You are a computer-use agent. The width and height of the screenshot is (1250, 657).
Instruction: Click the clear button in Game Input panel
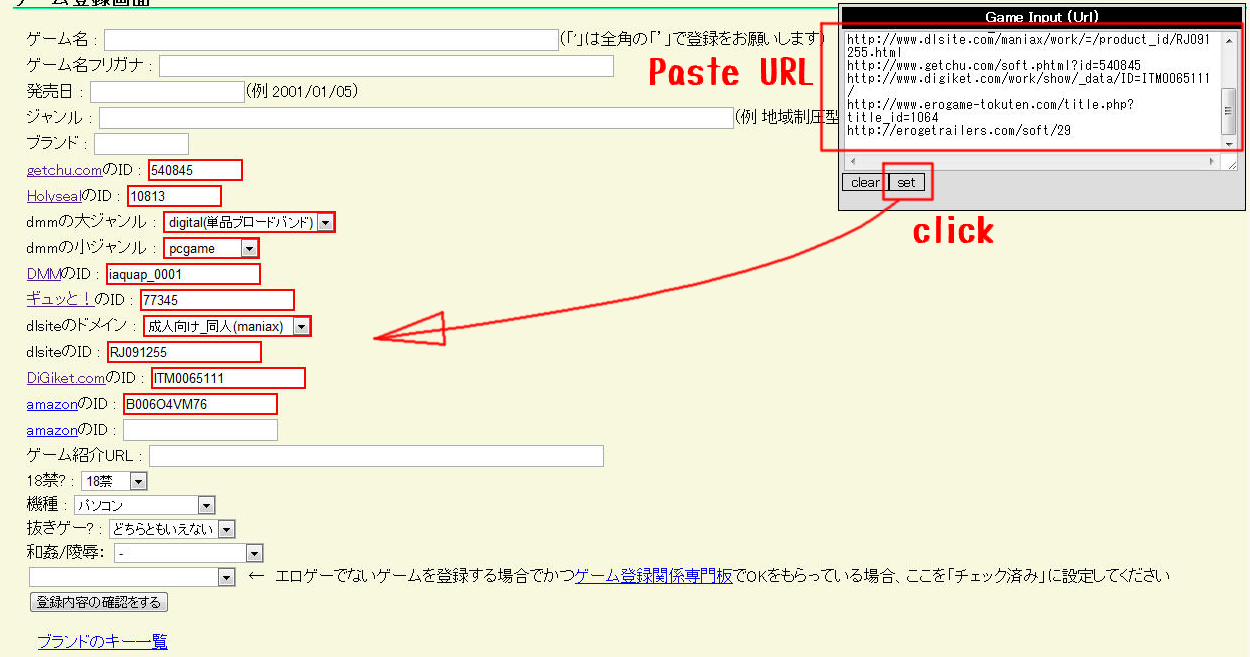[x=865, y=182]
